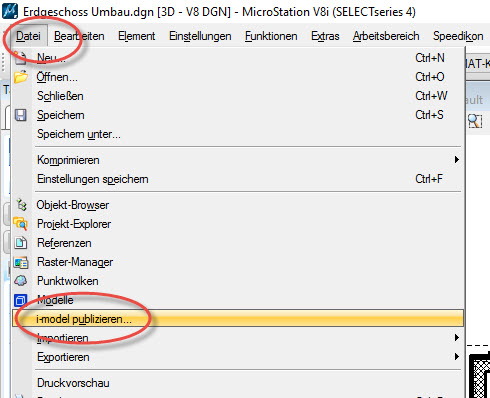This screenshot has width=490, height=398.
Task: Expand the Exportieren submenu arrow
Action: pyautogui.click(x=457, y=357)
